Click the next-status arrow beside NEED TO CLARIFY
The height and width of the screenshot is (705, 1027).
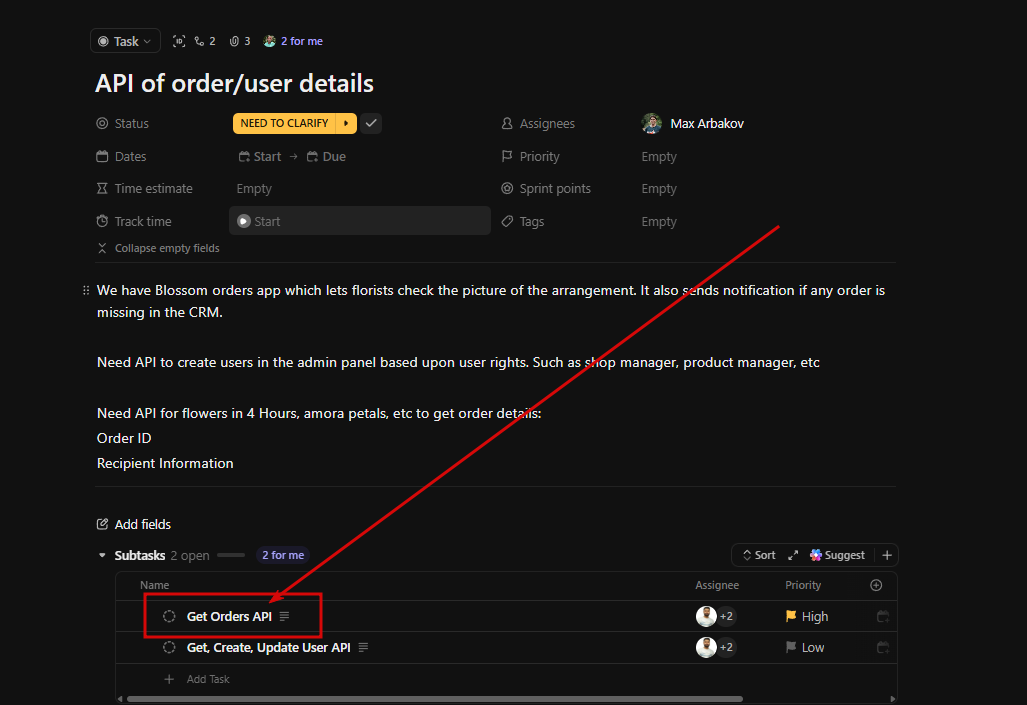[346, 123]
